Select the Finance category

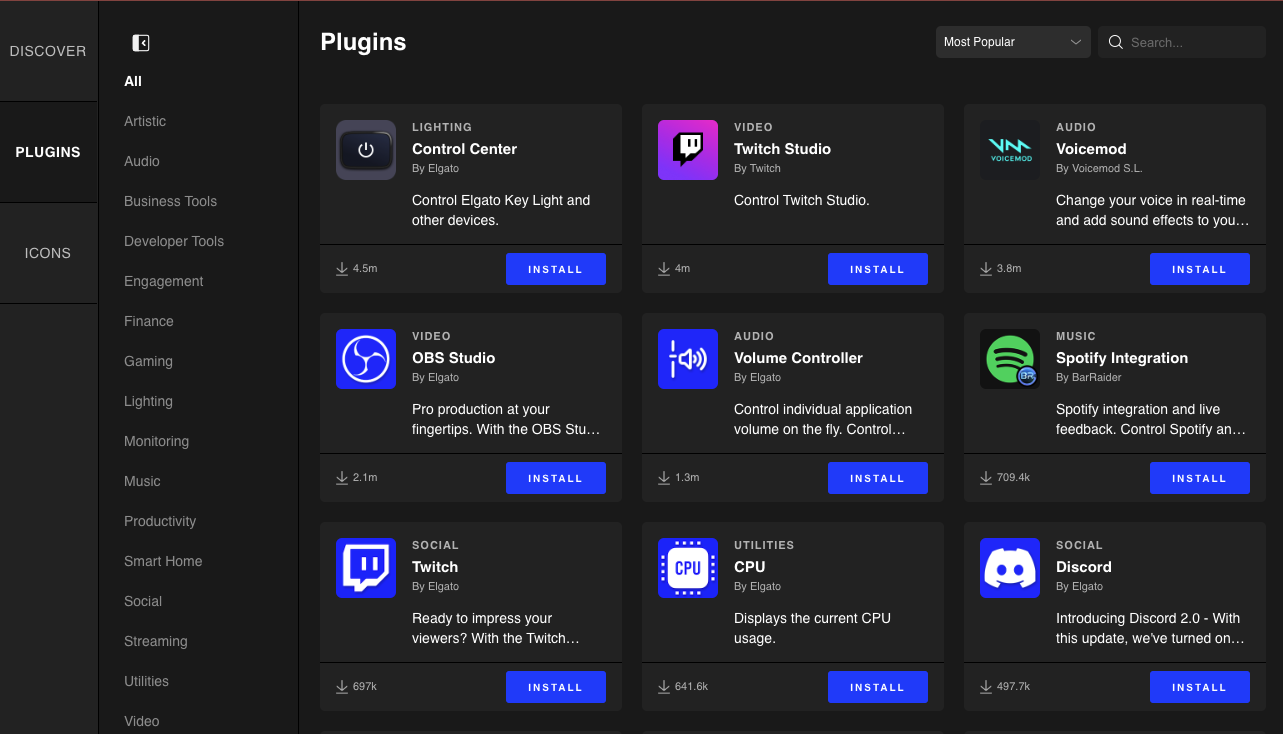click(149, 321)
